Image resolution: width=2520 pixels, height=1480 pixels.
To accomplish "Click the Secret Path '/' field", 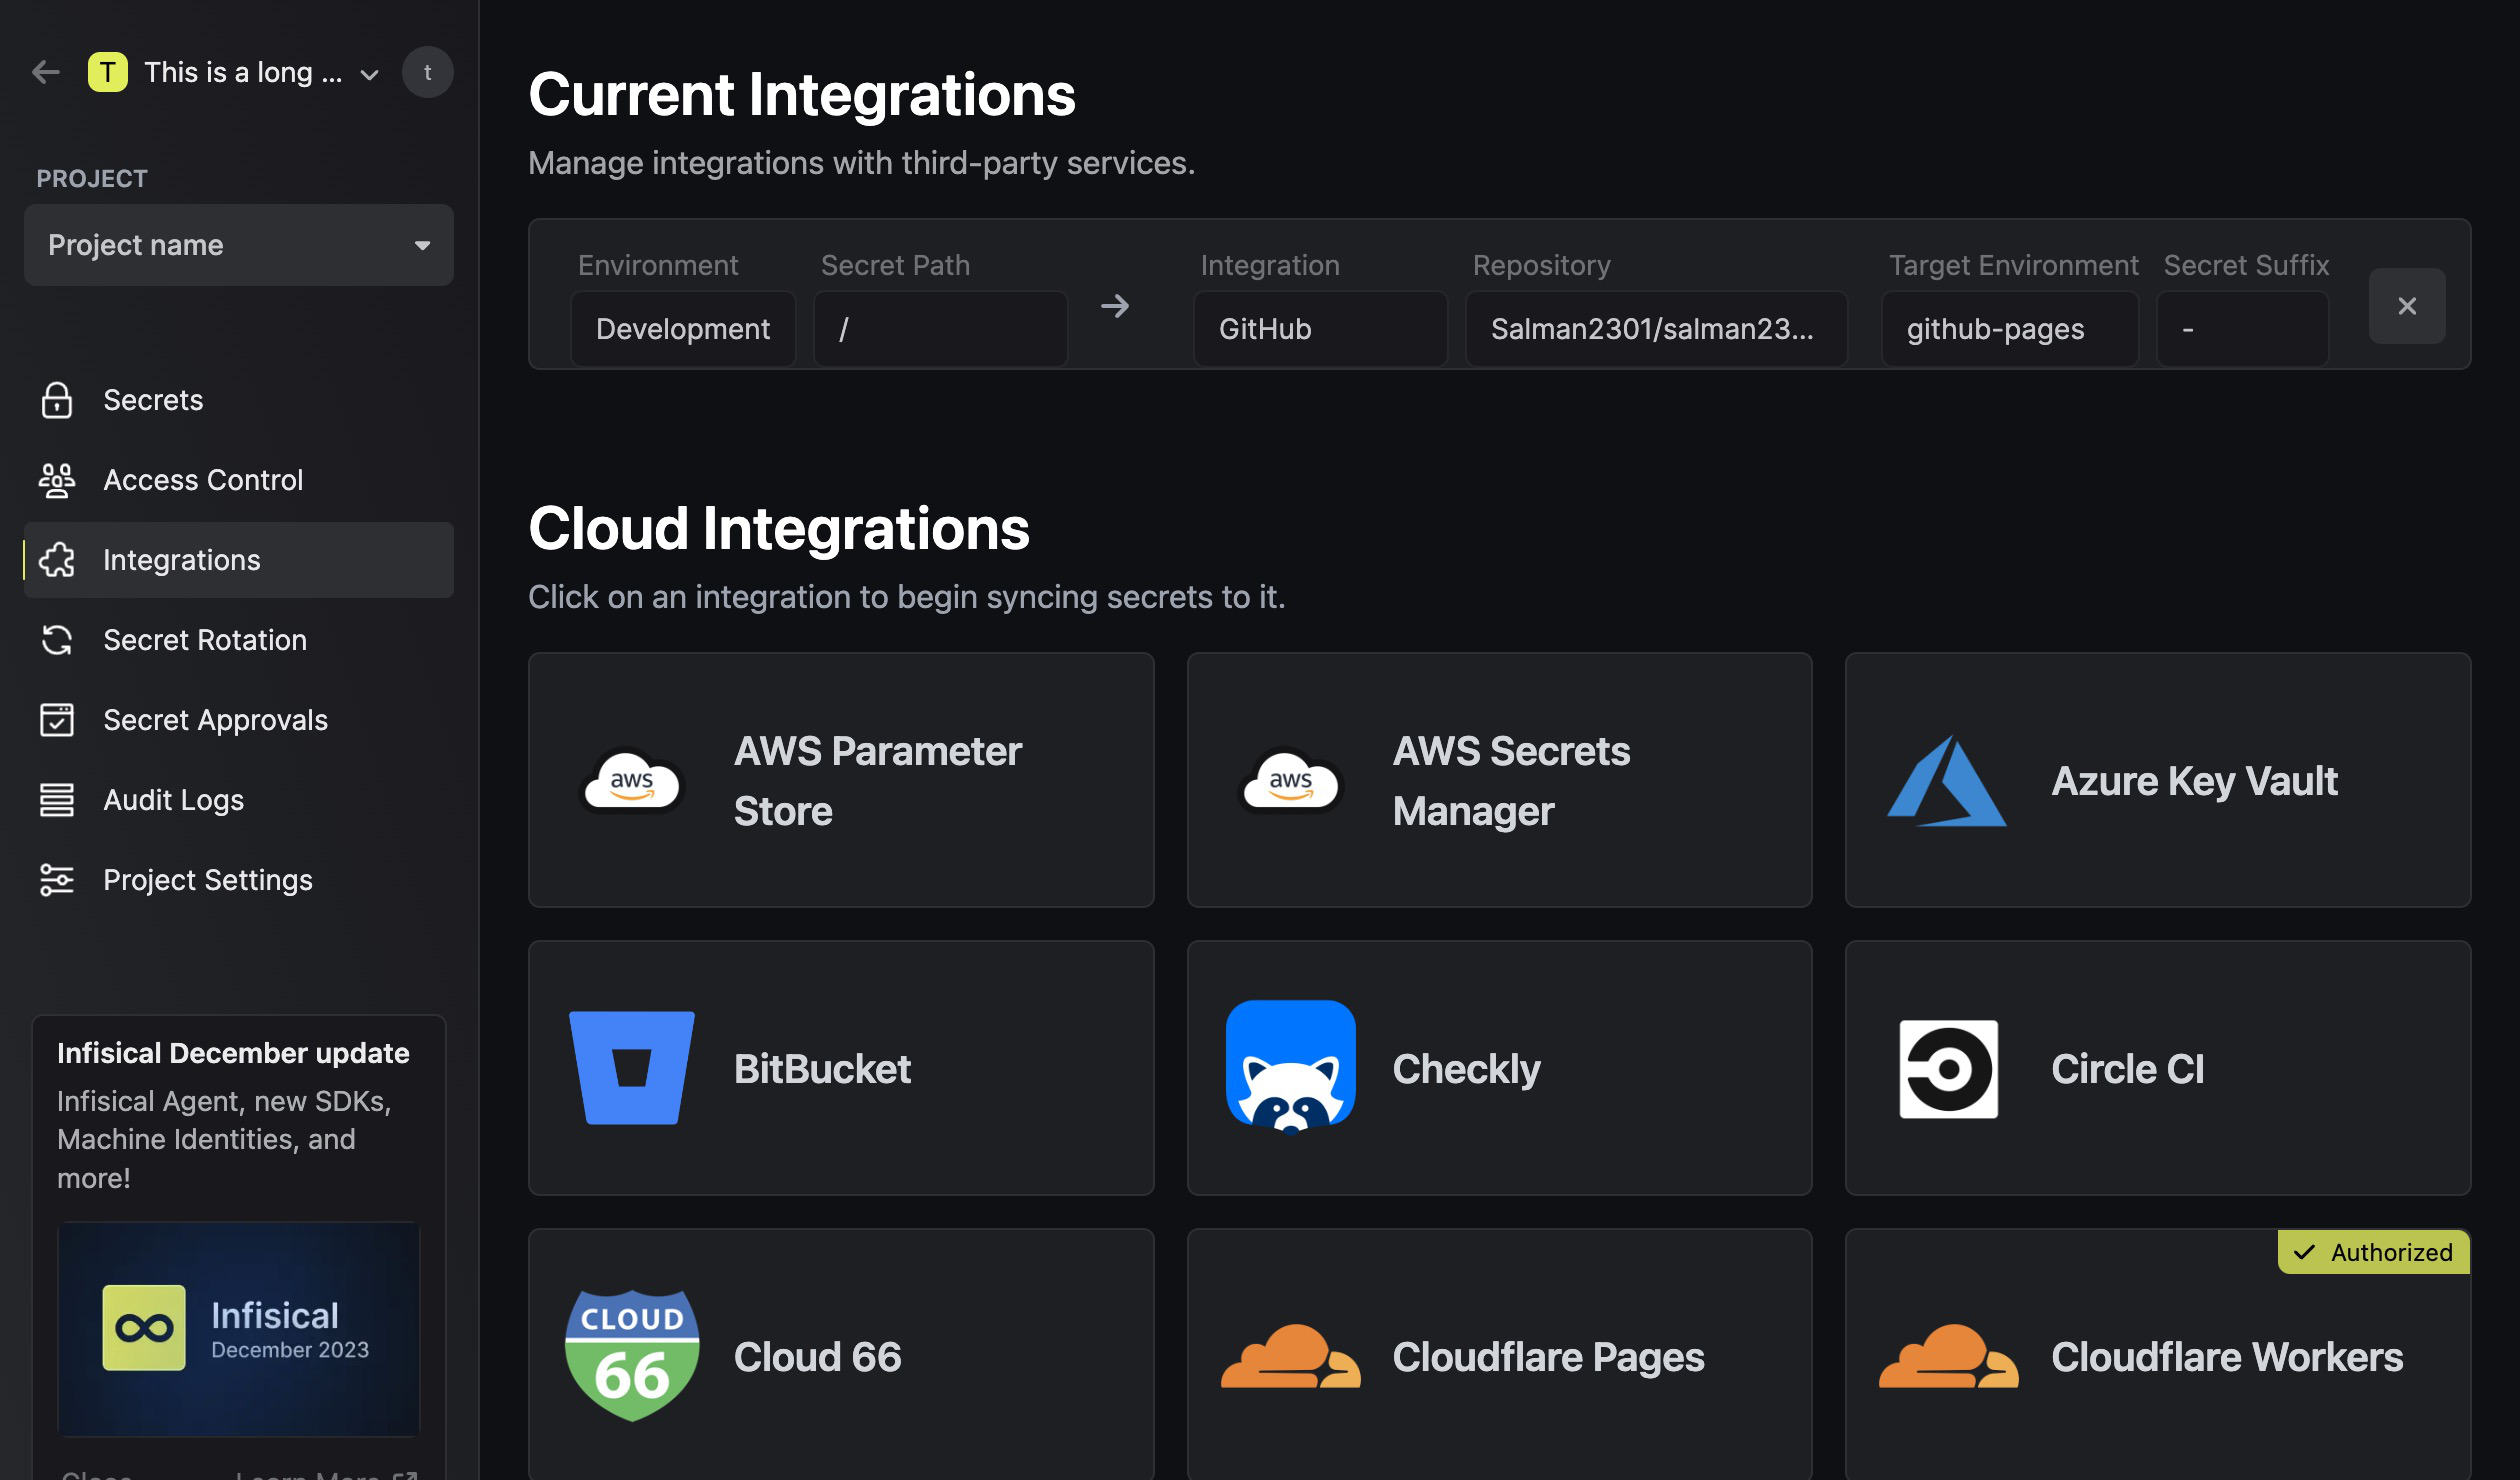I will [x=941, y=329].
